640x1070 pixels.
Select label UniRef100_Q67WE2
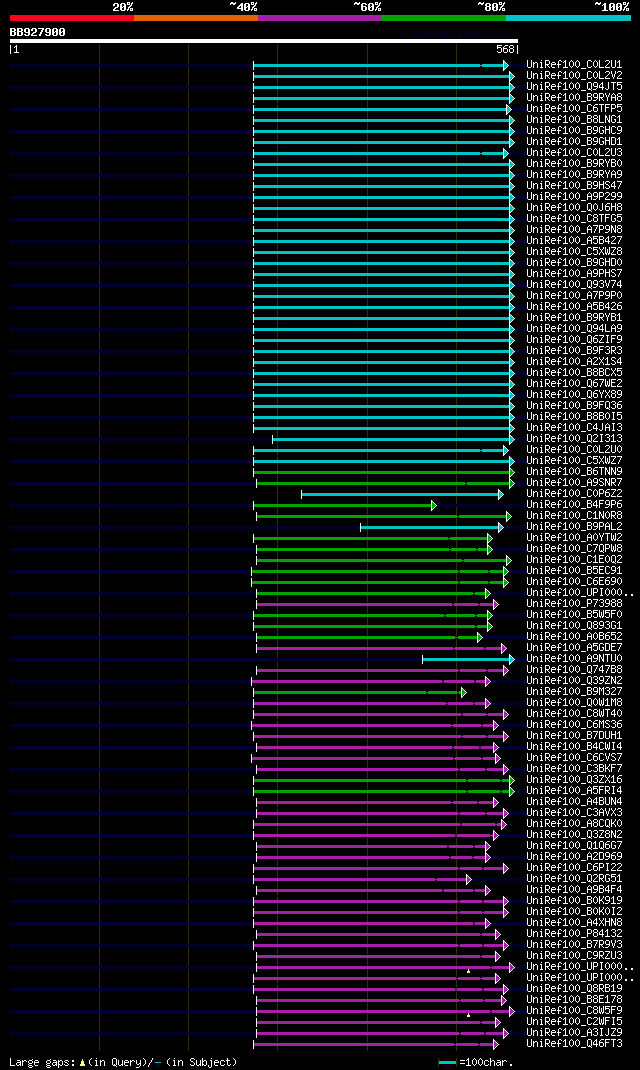point(574,384)
